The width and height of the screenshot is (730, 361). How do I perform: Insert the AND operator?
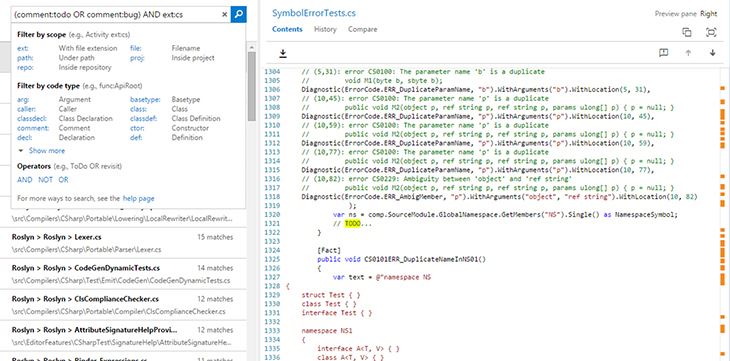coord(25,180)
